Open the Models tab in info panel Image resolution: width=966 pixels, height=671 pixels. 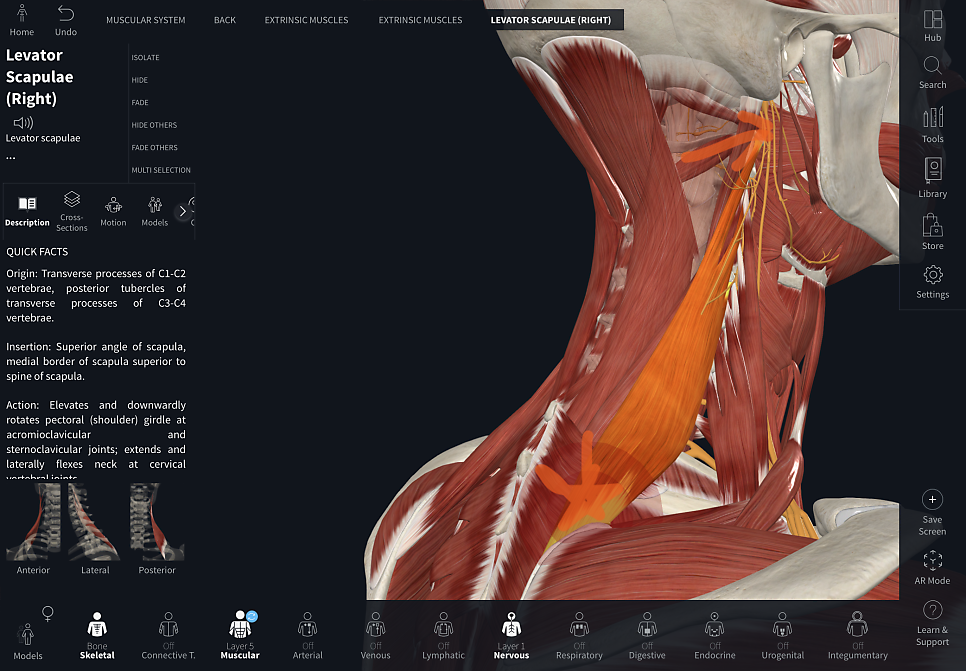pyautogui.click(x=155, y=211)
